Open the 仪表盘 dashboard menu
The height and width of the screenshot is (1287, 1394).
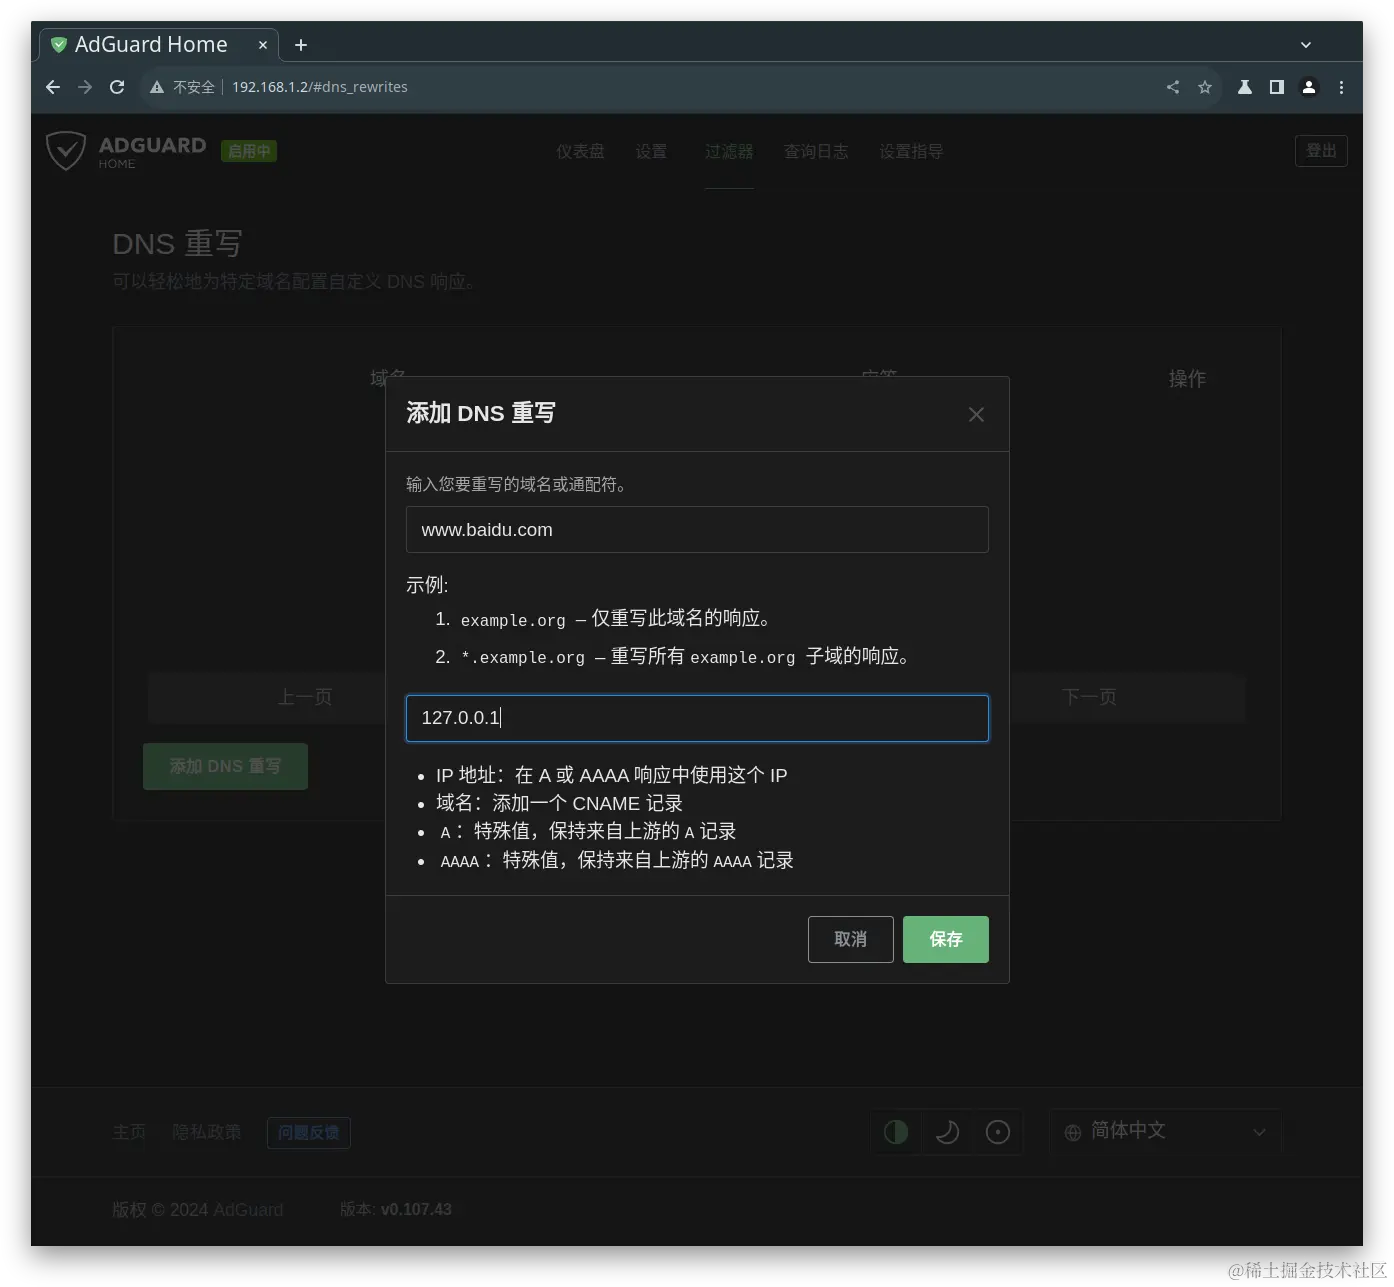tap(580, 151)
